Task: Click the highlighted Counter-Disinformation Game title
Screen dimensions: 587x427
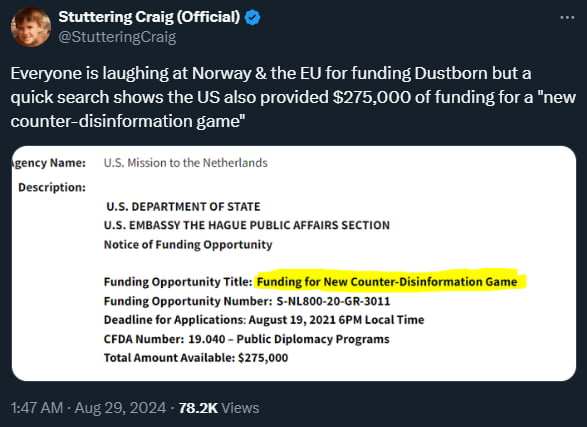Action: 387,282
